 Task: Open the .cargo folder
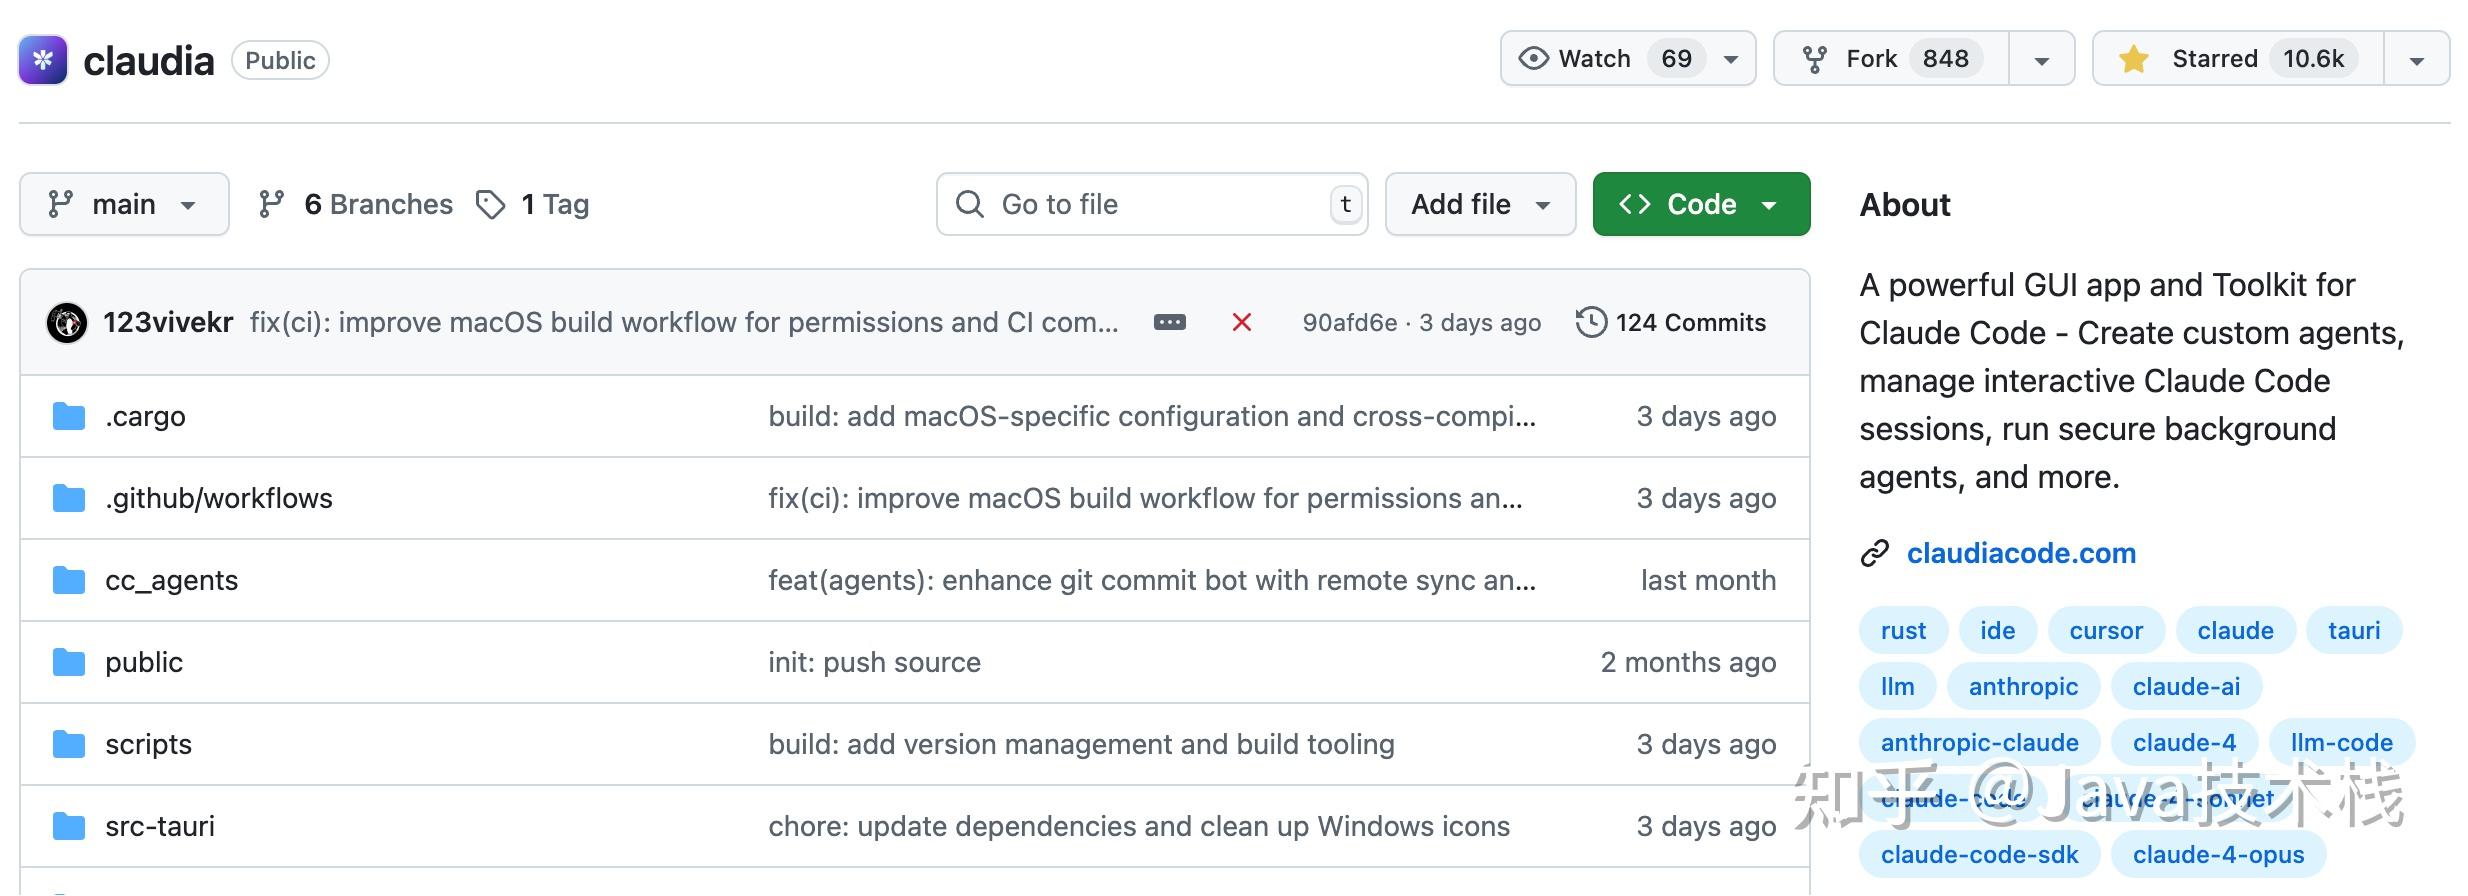coord(145,416)
